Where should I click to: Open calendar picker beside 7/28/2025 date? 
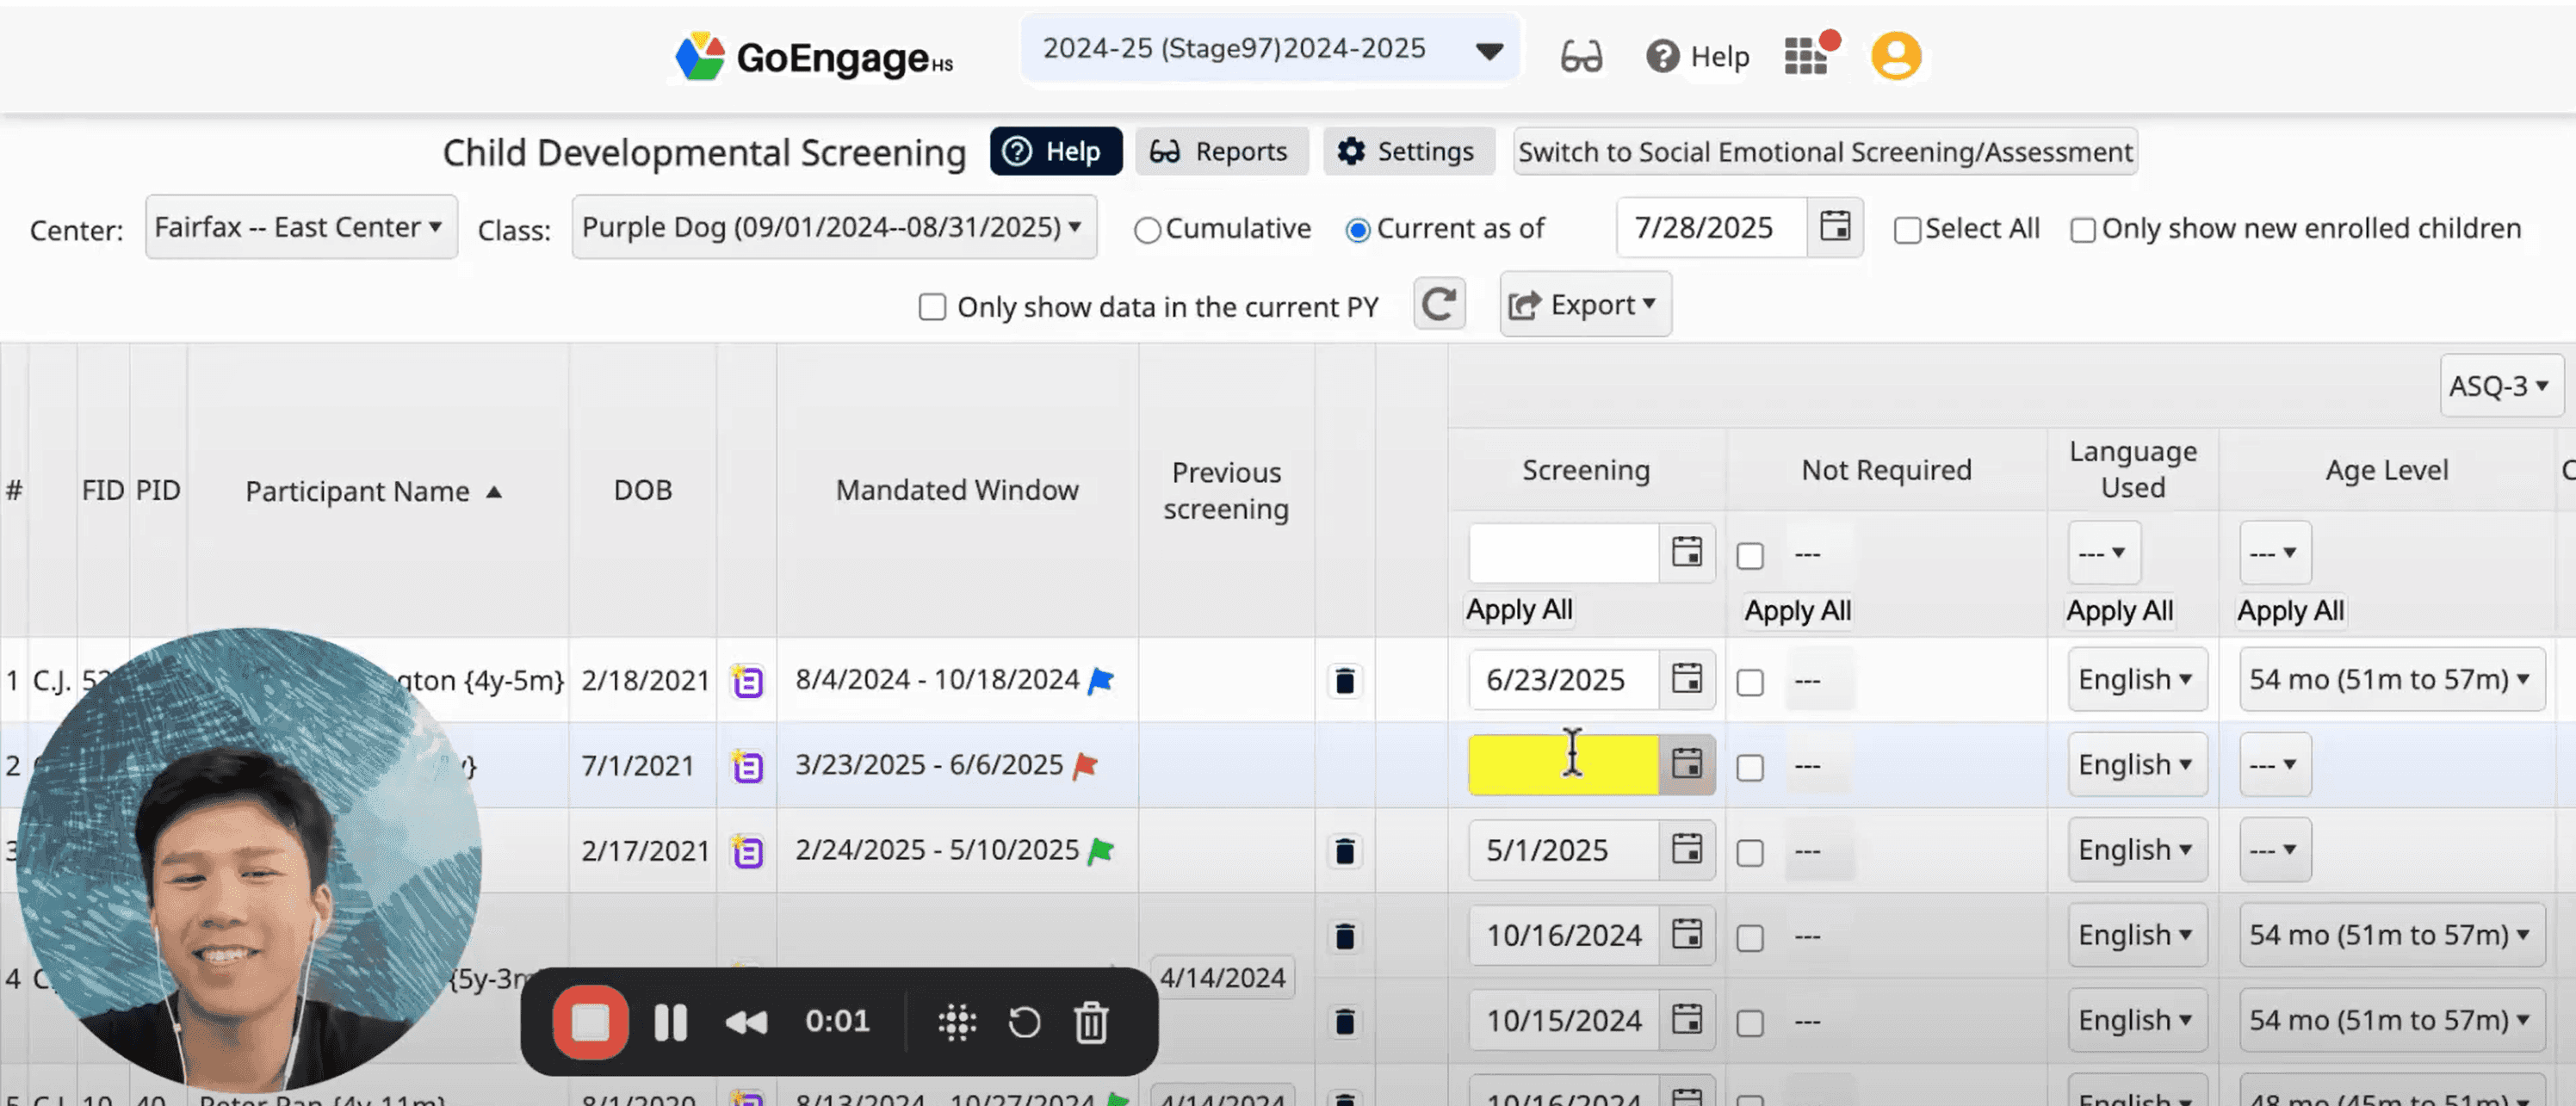1835,227
